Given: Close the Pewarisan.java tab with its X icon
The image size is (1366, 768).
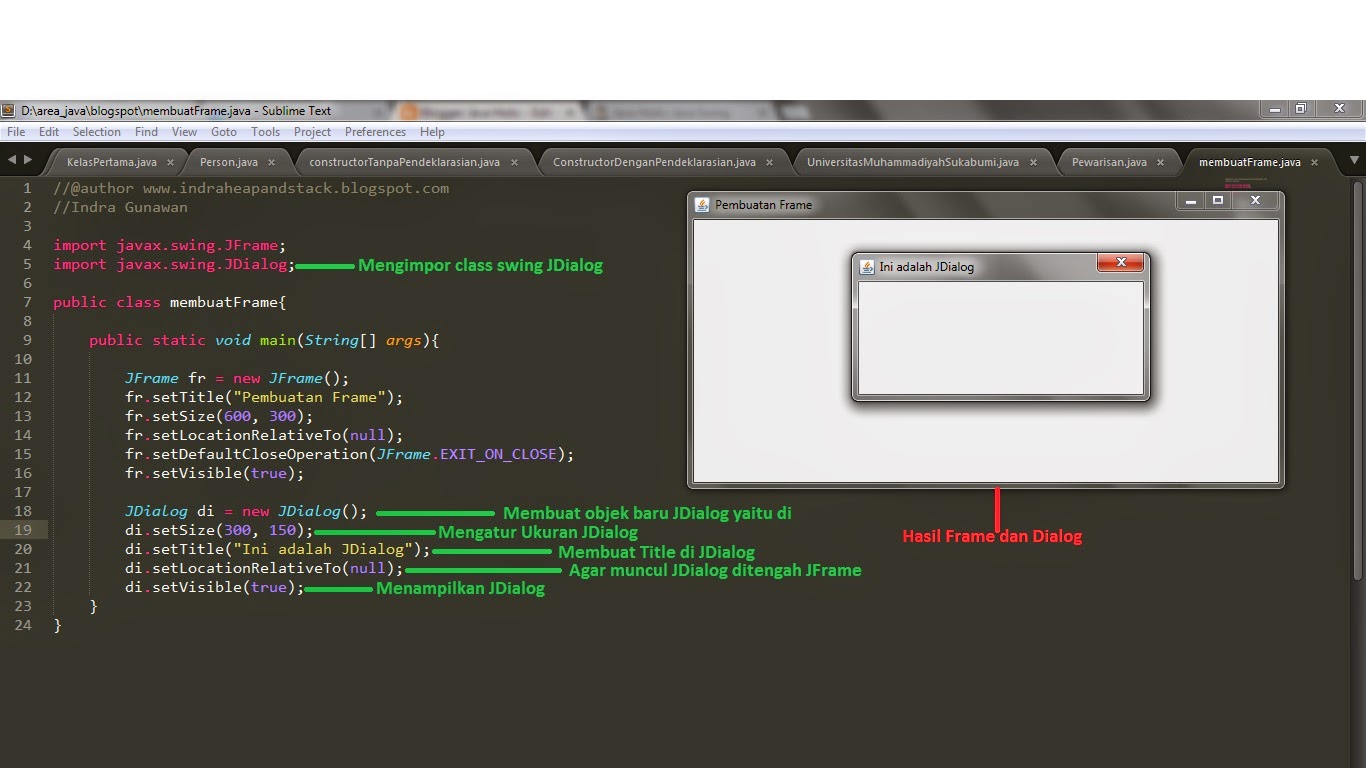Looking at the screenshot, I should [x=1161, y=161].
